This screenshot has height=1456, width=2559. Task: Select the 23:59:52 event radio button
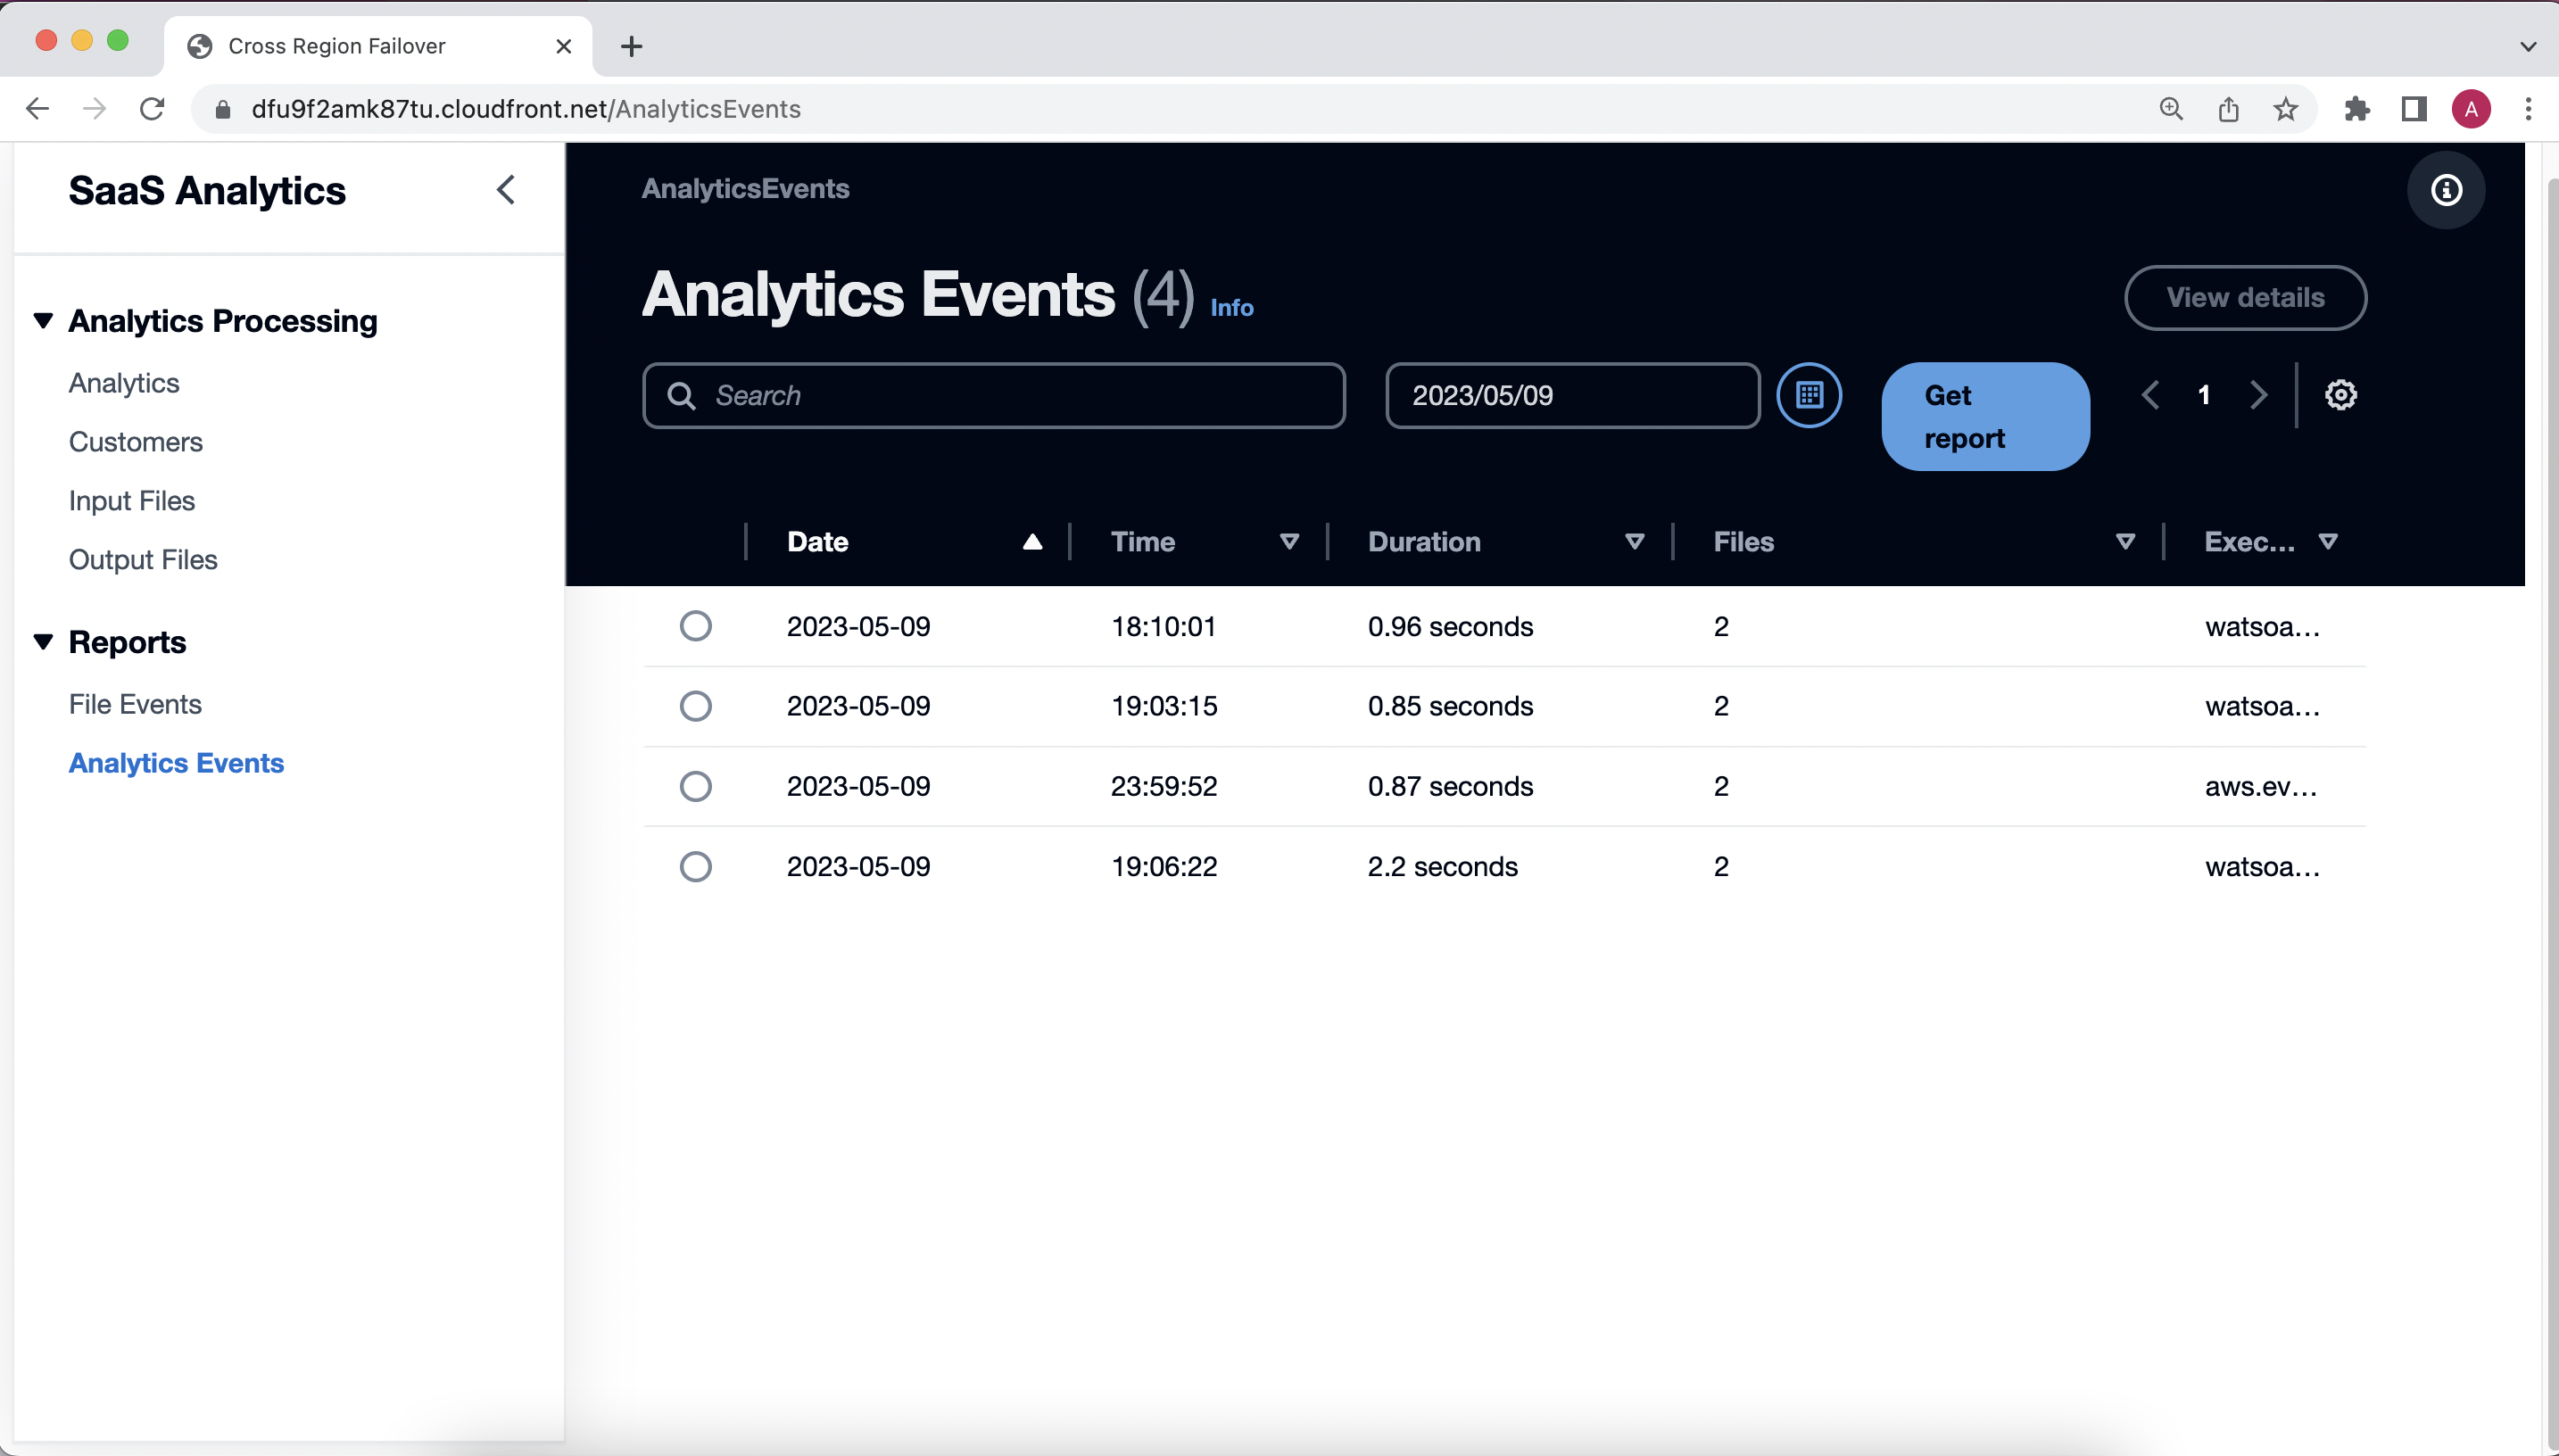coord(695,786)
